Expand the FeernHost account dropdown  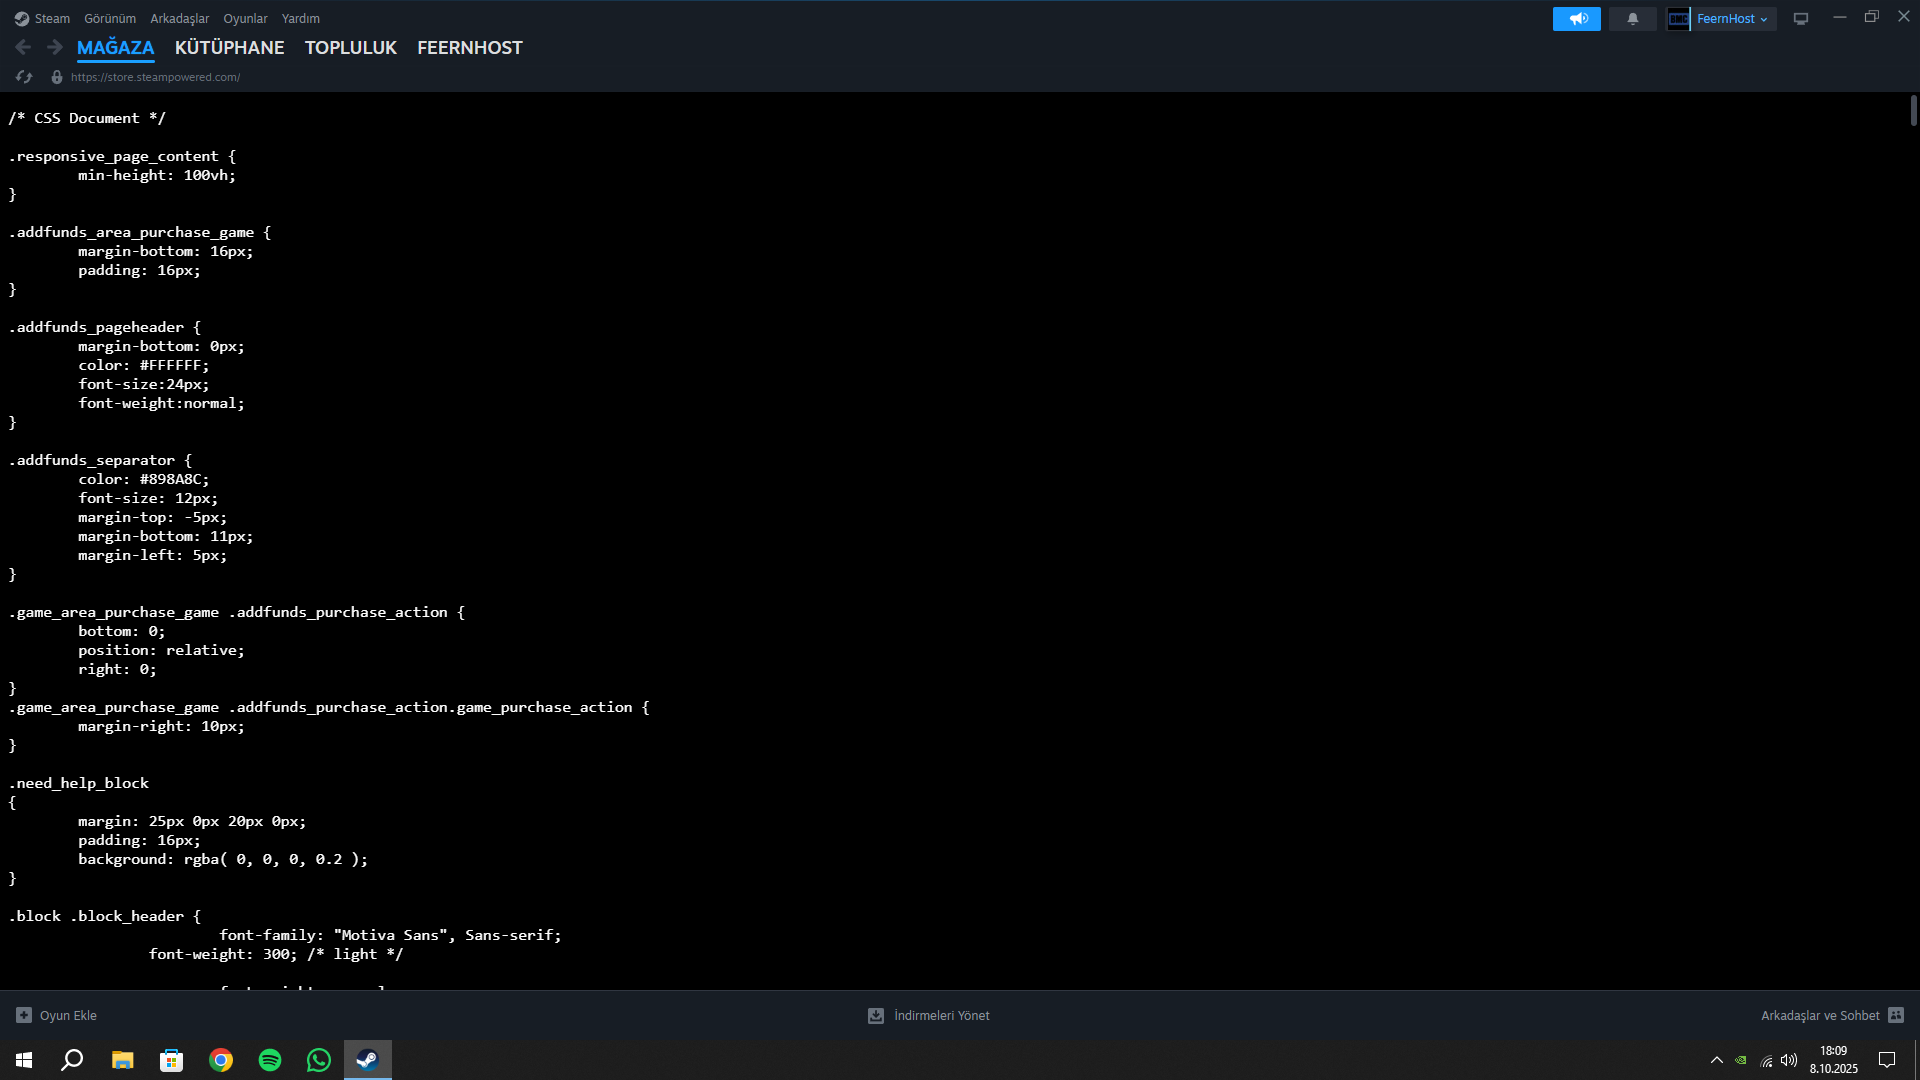pos(1764,19)
